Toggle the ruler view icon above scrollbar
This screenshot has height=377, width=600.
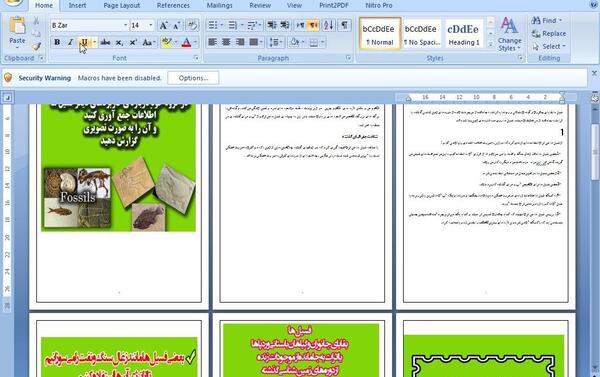[x=595, y=98]
